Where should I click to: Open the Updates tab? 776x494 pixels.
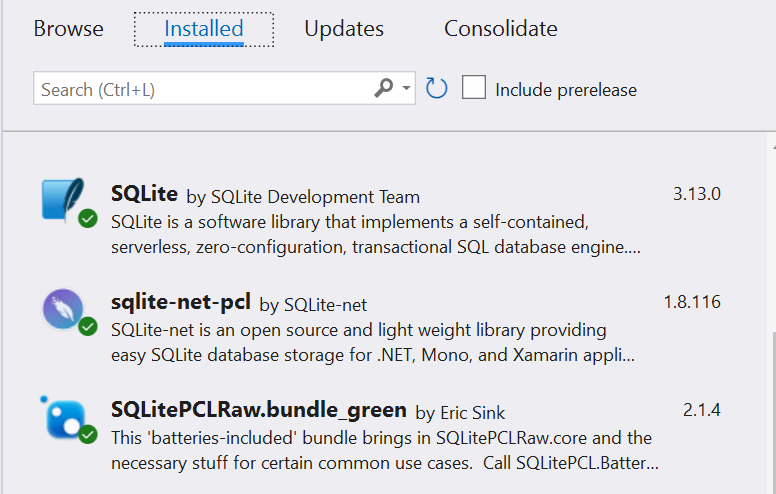point(344,28)
